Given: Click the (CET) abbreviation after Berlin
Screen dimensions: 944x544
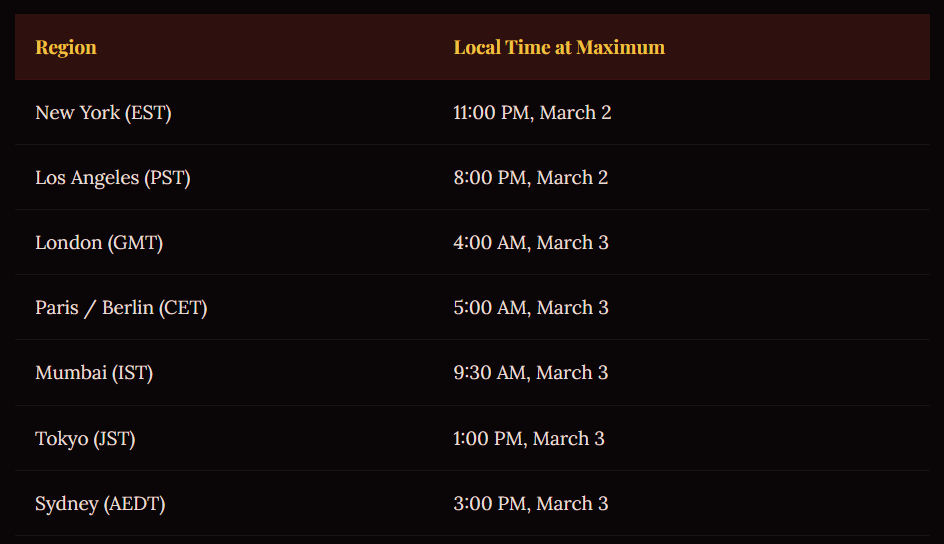Looking at the screenshot, I should (x=183, y=308).
